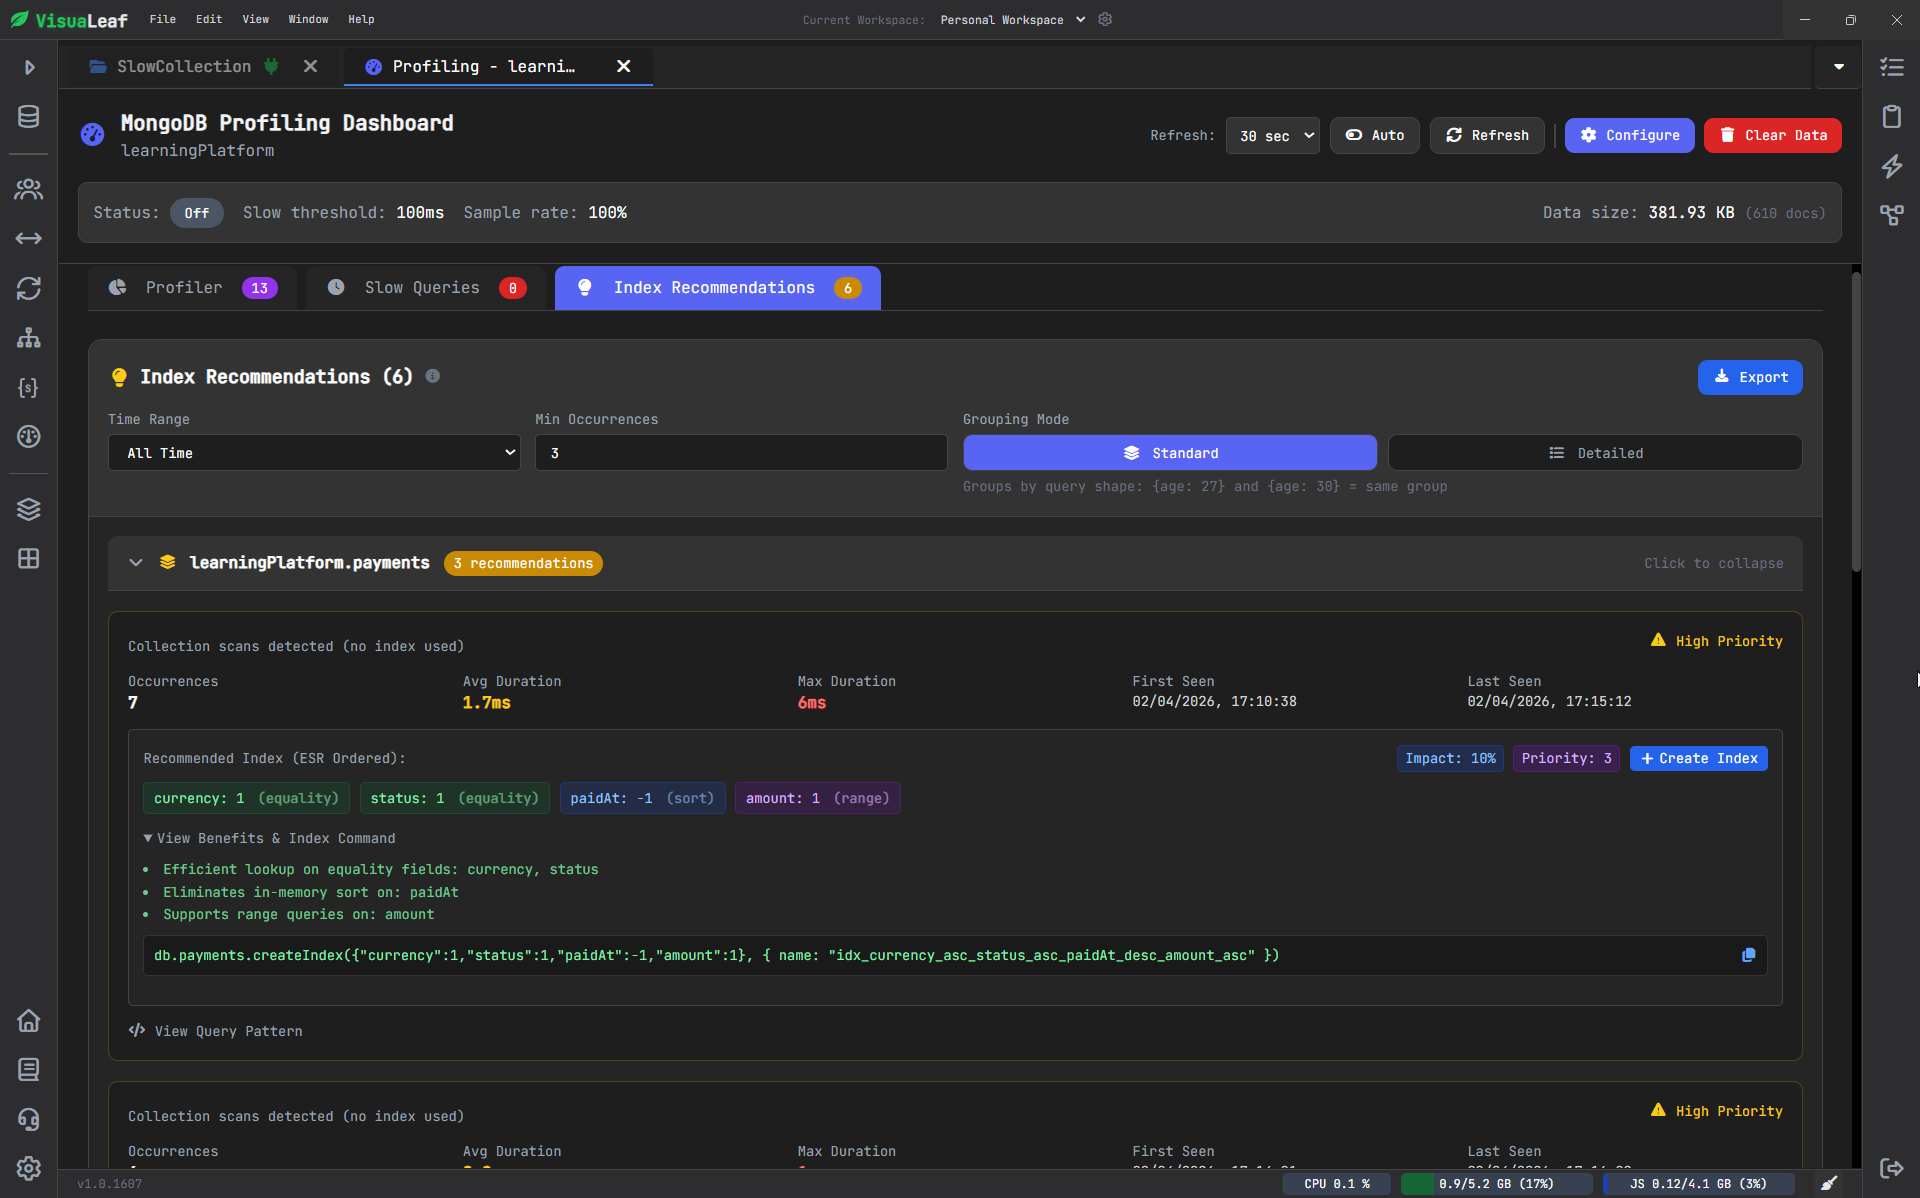The width and height of the screenshot is (1920, 1198).
Task: Click the 3 recommendations badge
Action: (x=523, y=563)
